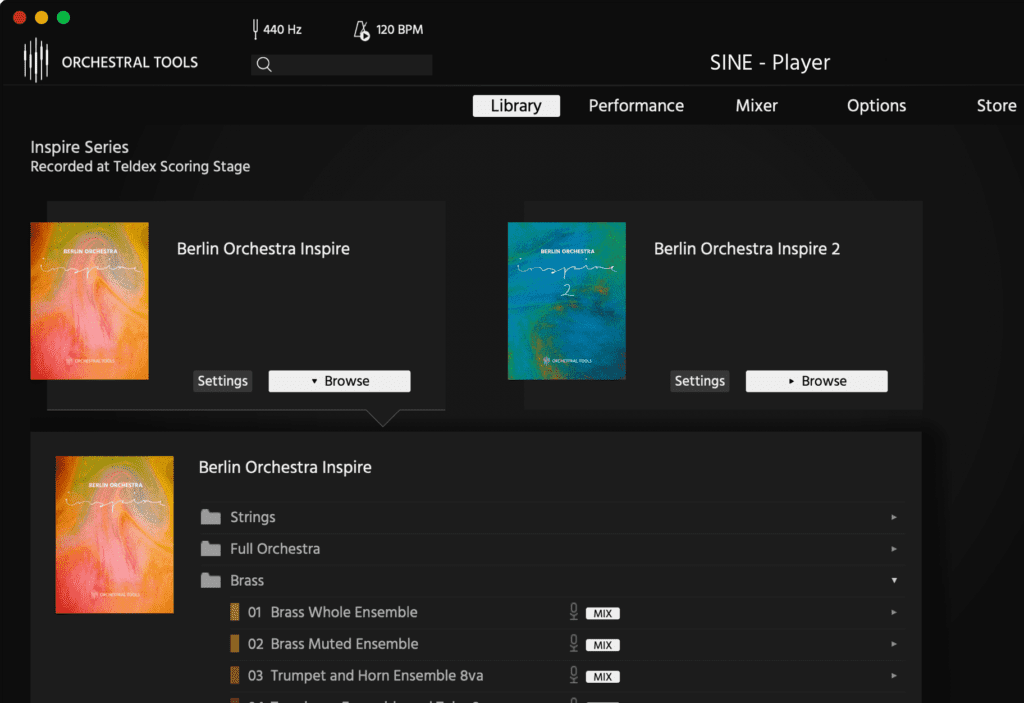Toggle MIX badge on Brass Whole Ensemble
The height and width of the screenshot is (703, 1024).
click(x=602, y=613)
